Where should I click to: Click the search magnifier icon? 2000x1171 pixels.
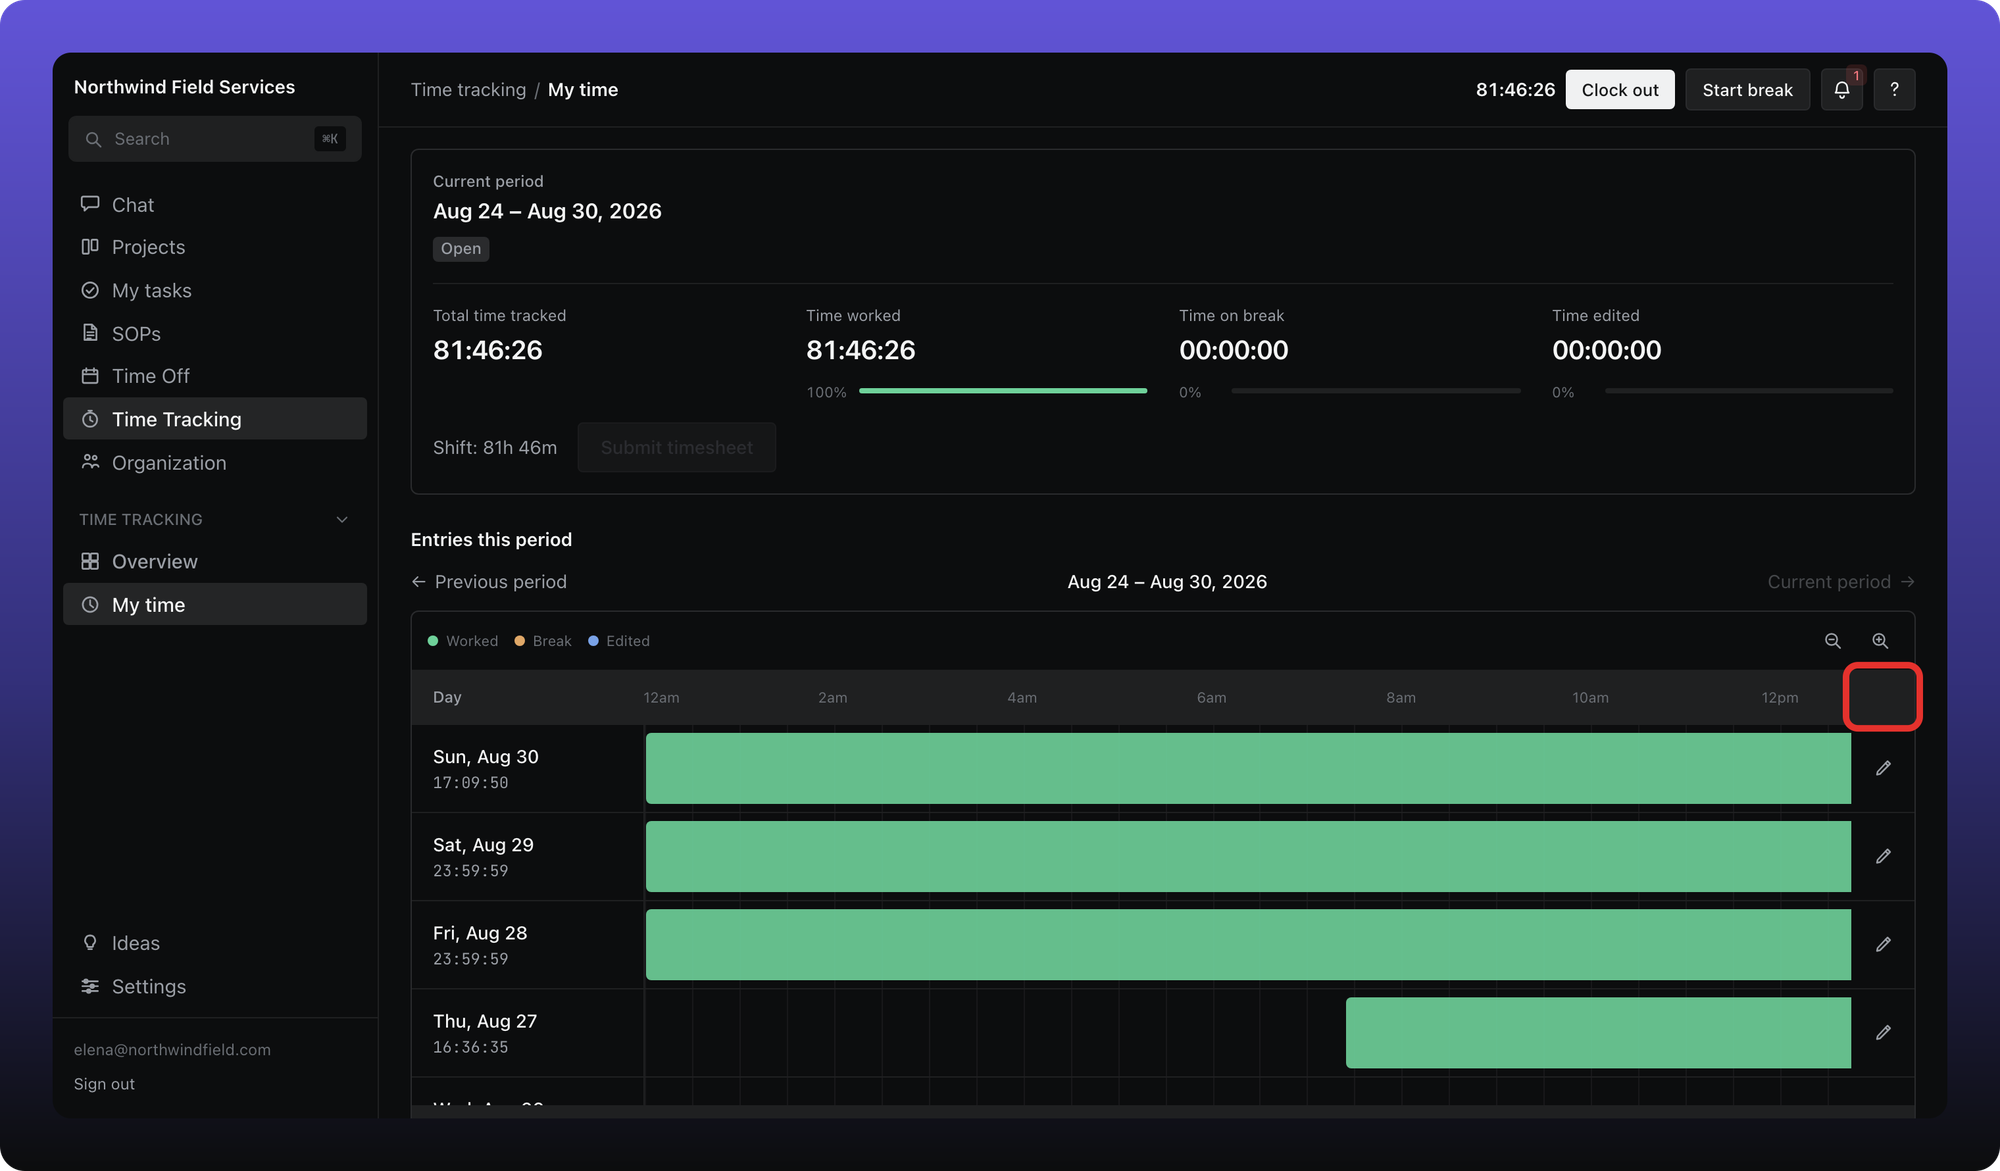(x=93, y=139)
